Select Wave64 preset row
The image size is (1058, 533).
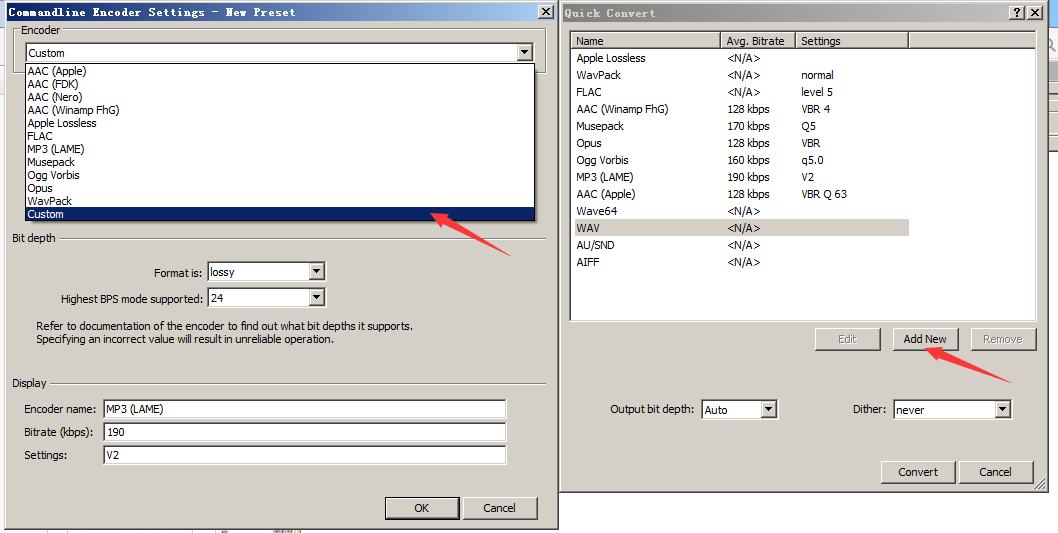tap(742, 211)
